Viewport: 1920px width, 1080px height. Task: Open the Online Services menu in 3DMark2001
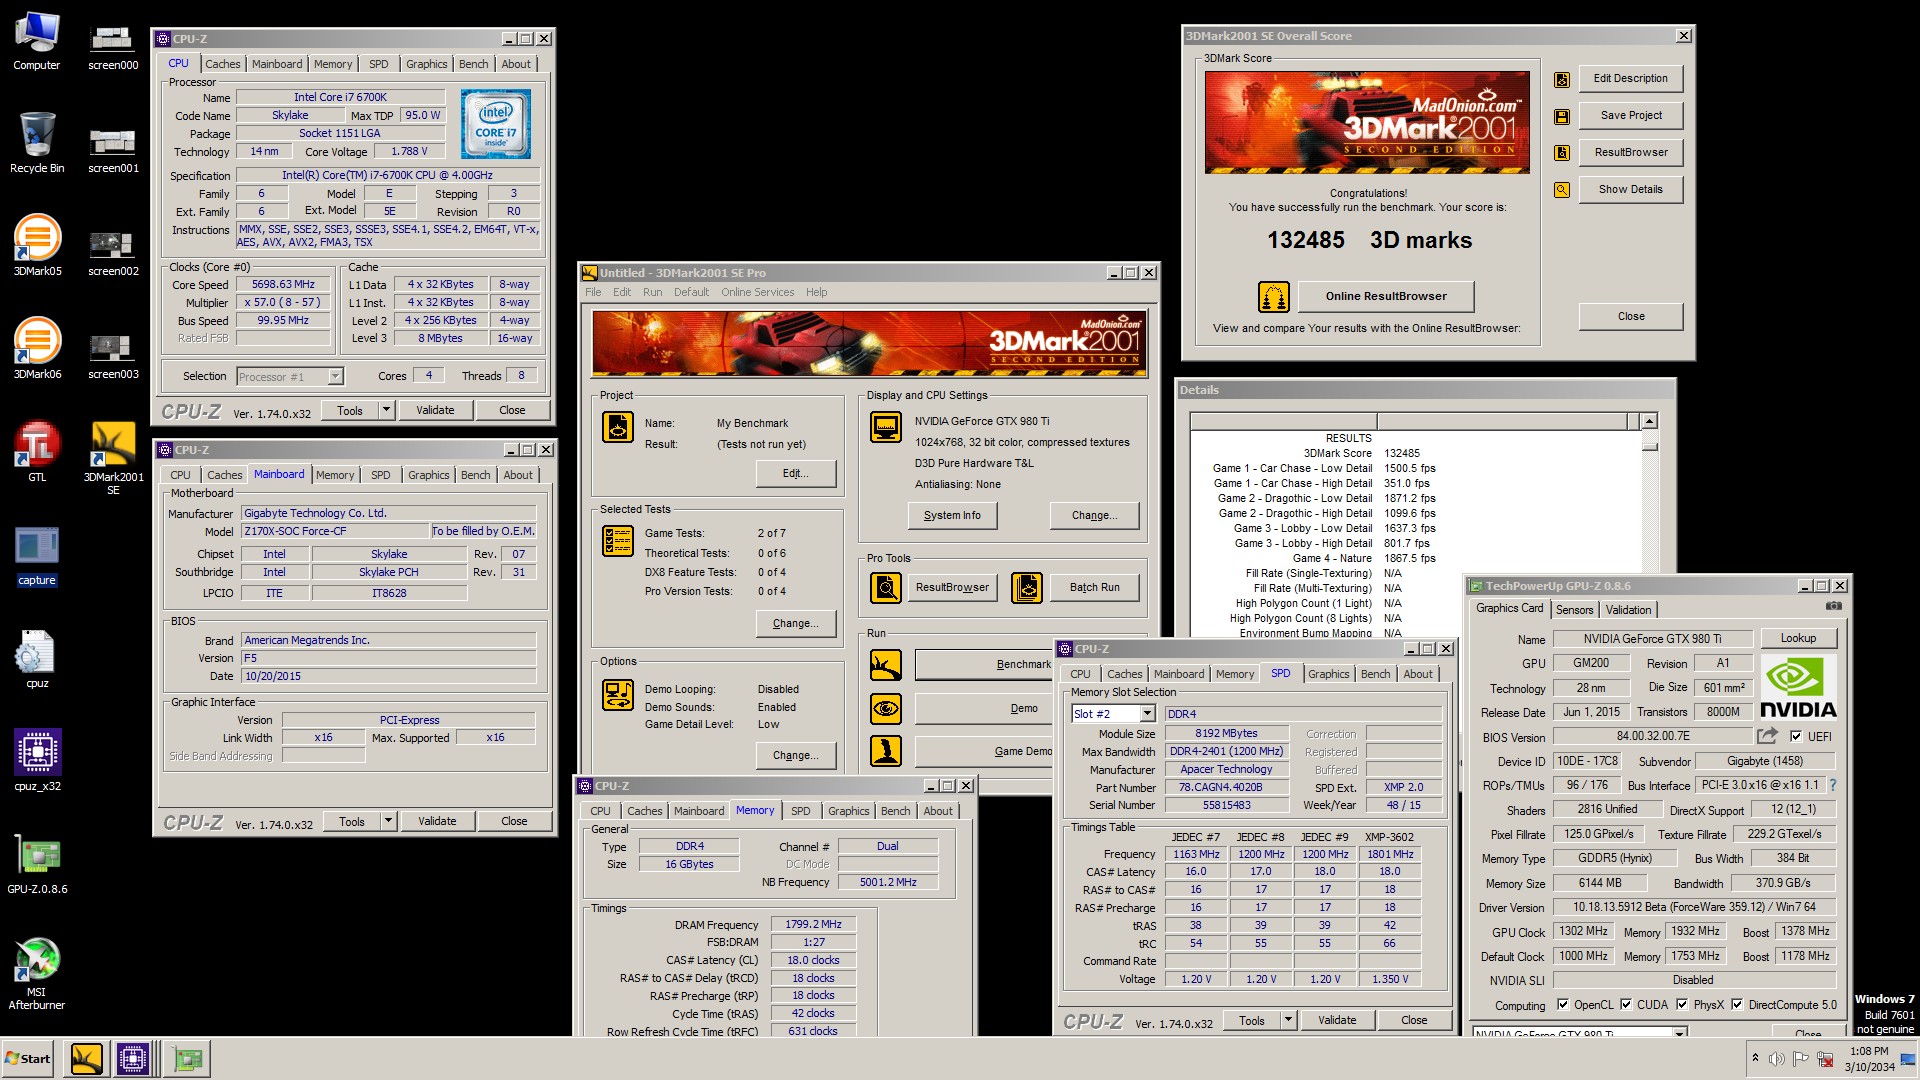pyautogui.click(x=757, y=292)
